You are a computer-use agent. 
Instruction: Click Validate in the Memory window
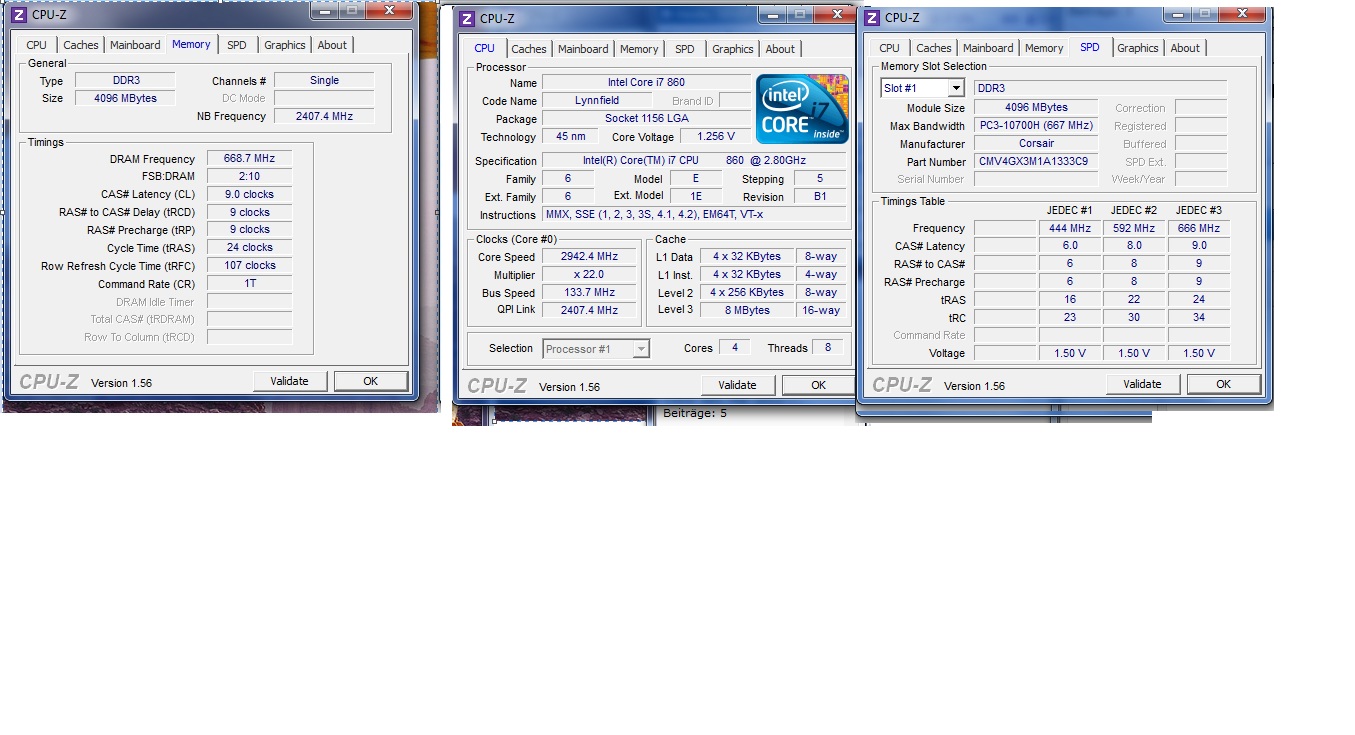tap(289, 381)
